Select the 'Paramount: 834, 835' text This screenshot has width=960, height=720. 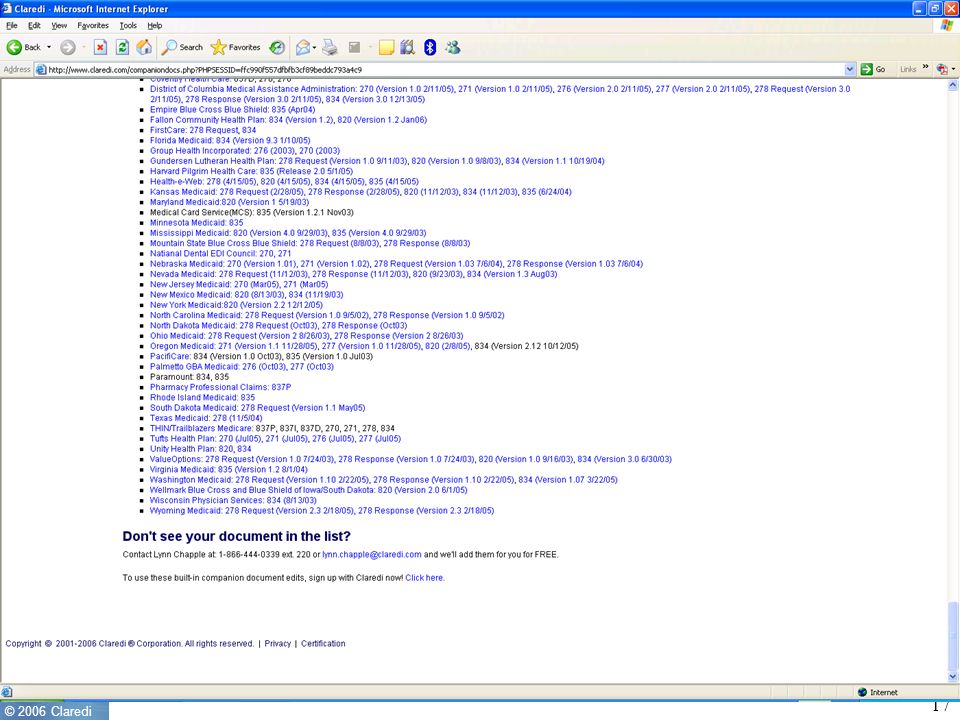190,377
